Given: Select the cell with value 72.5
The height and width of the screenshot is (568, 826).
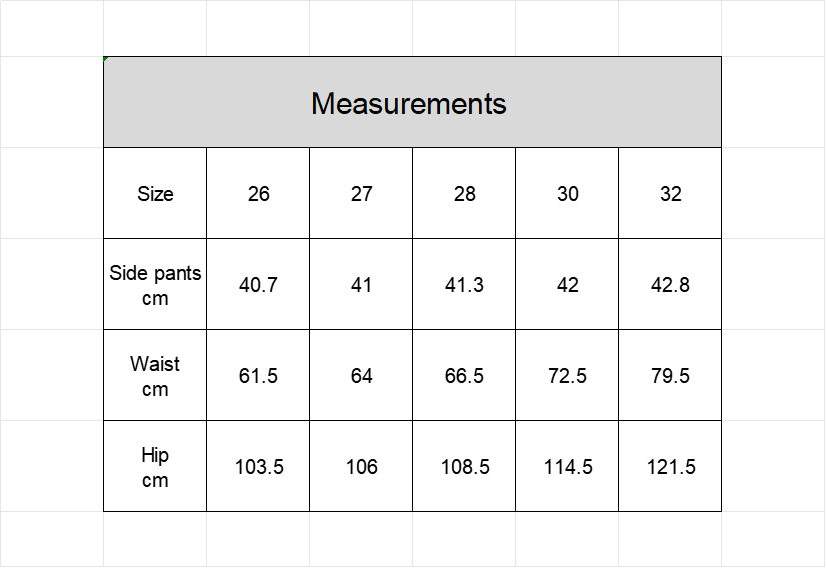Looking at the screenshot, I should click(x=567, y=376).
